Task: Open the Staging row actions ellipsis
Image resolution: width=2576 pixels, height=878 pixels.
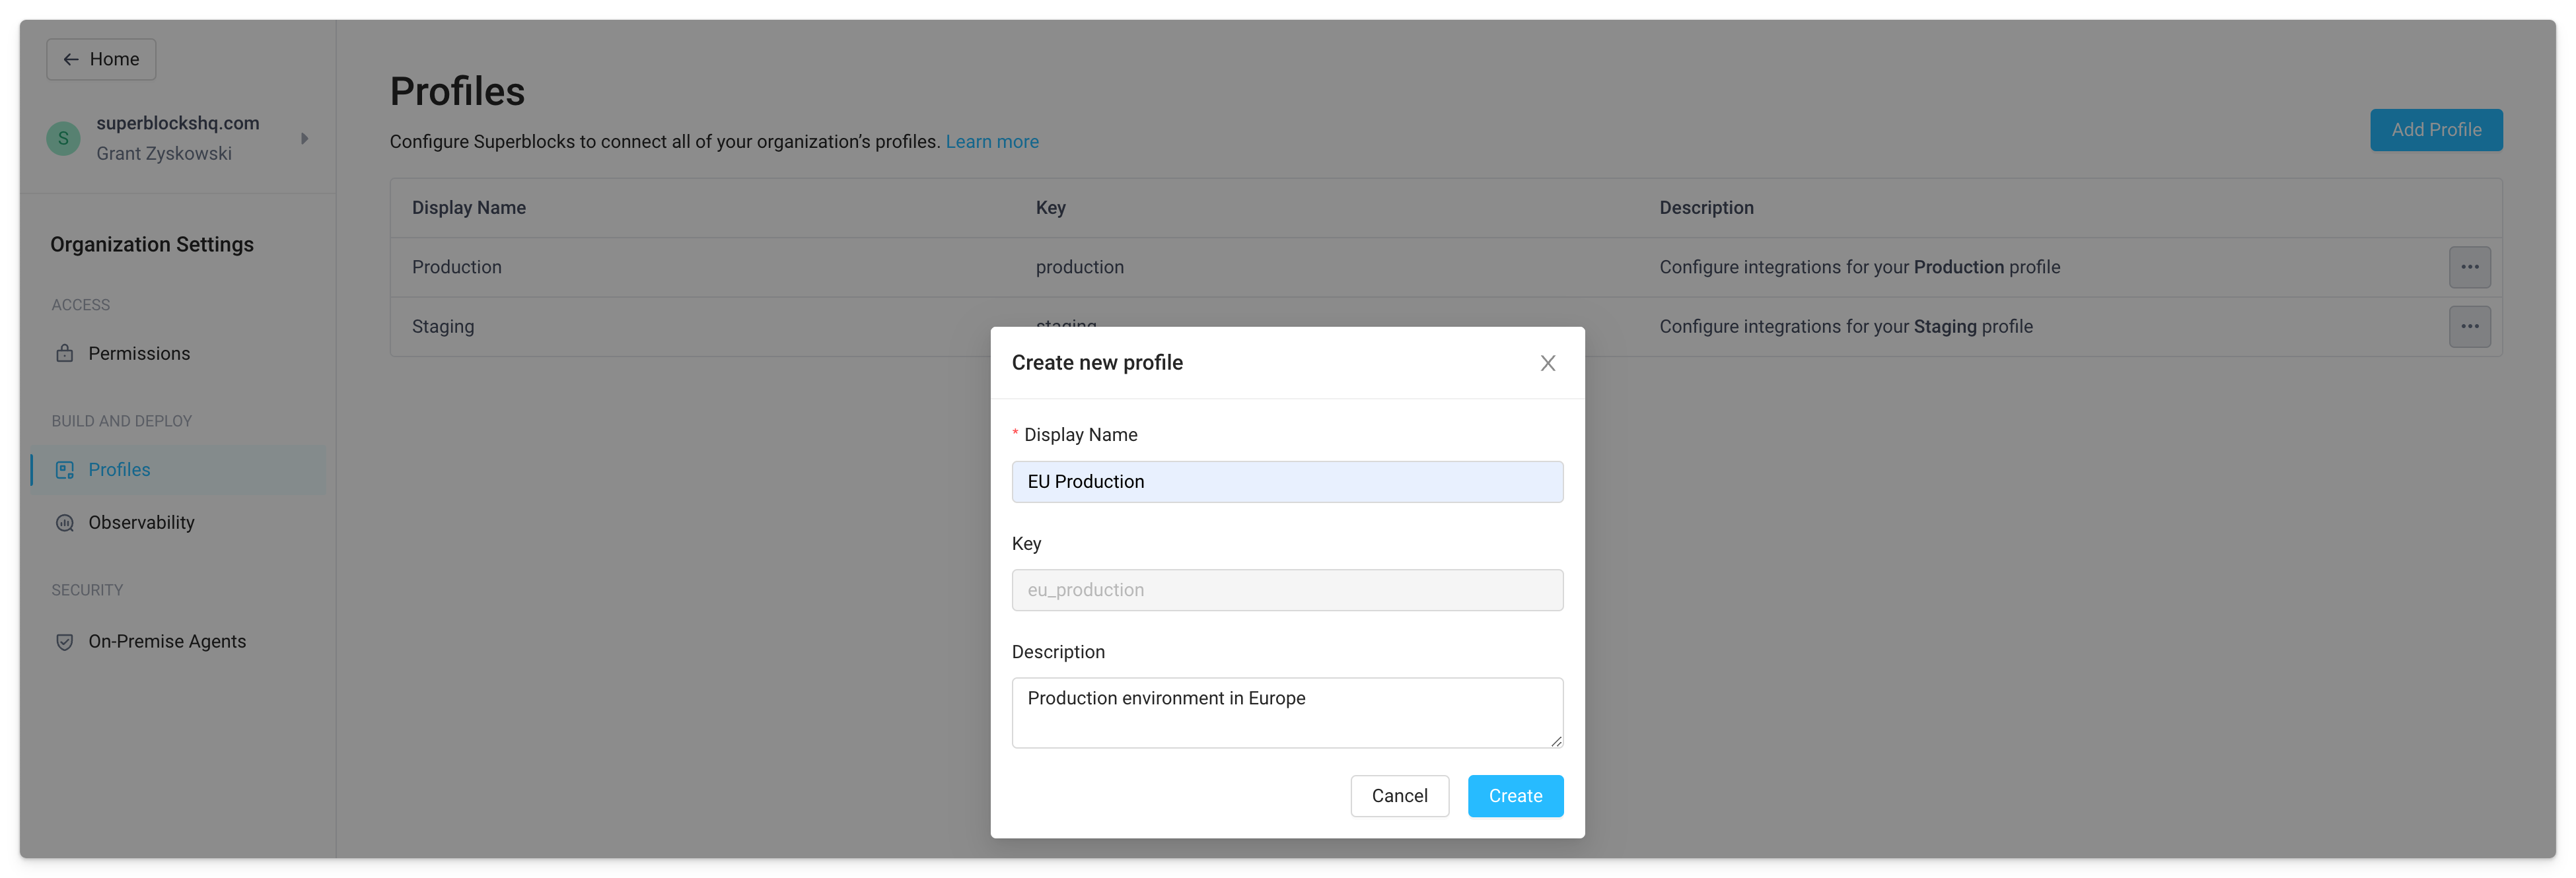Action: click(x=2470, y=326)
